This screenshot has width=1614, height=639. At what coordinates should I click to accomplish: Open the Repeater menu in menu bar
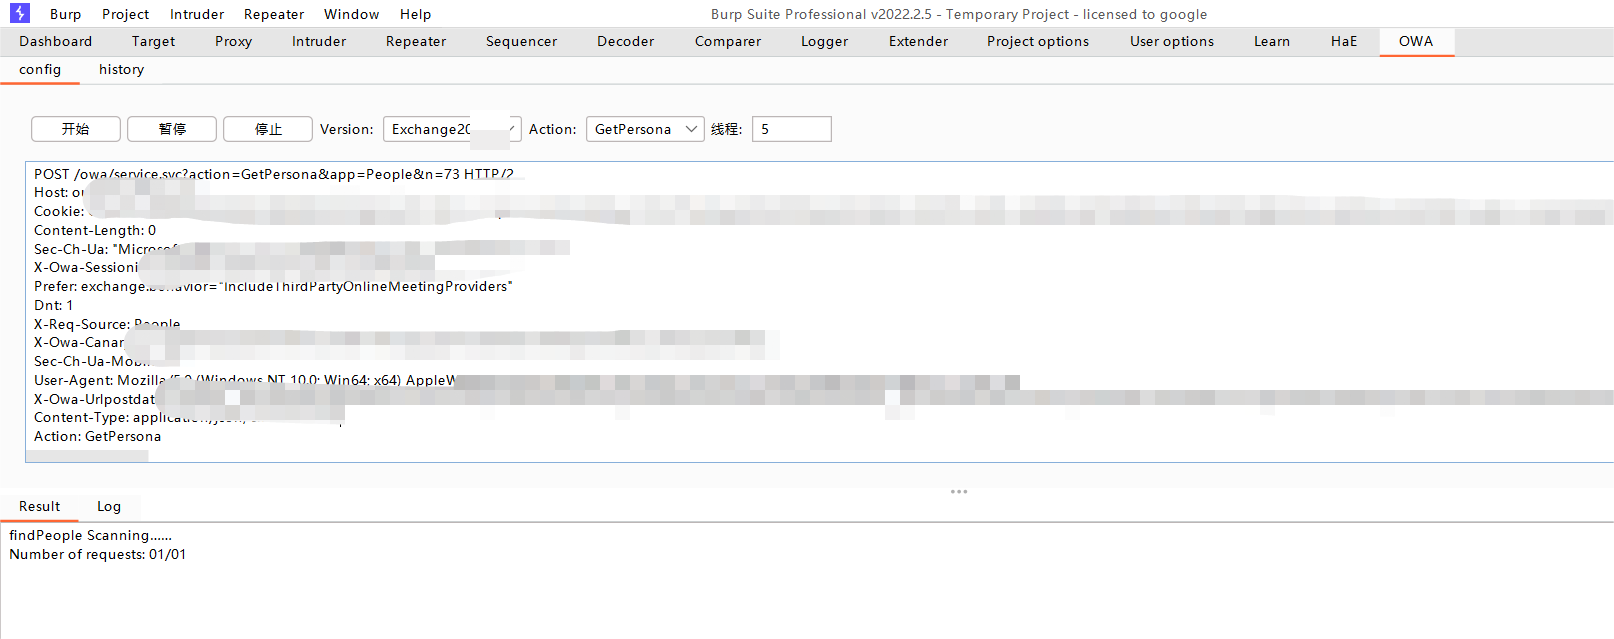pos(274,14)
